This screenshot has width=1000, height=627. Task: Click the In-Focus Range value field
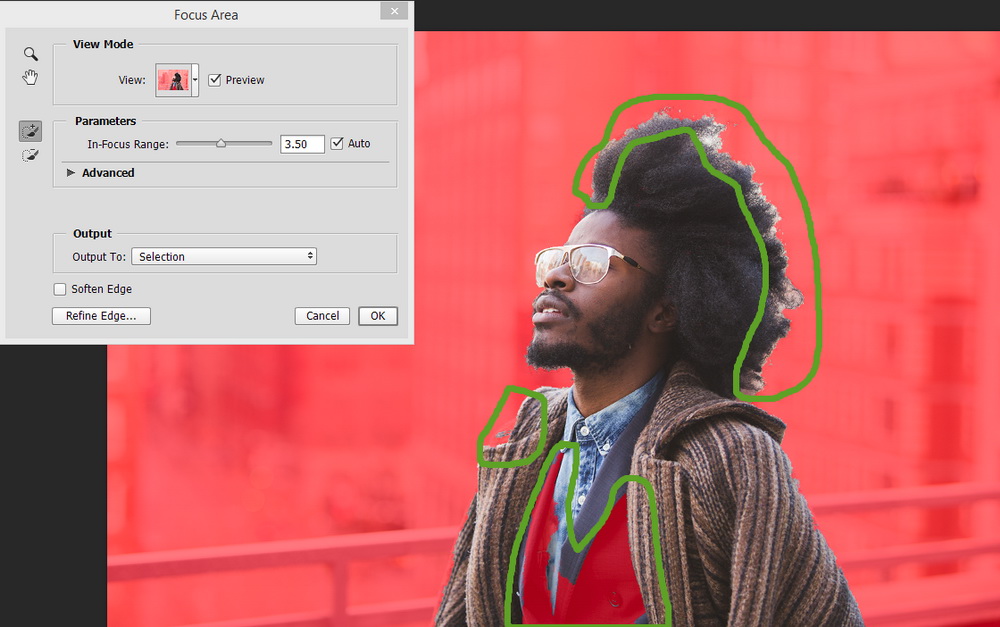(x=302, y=144)
